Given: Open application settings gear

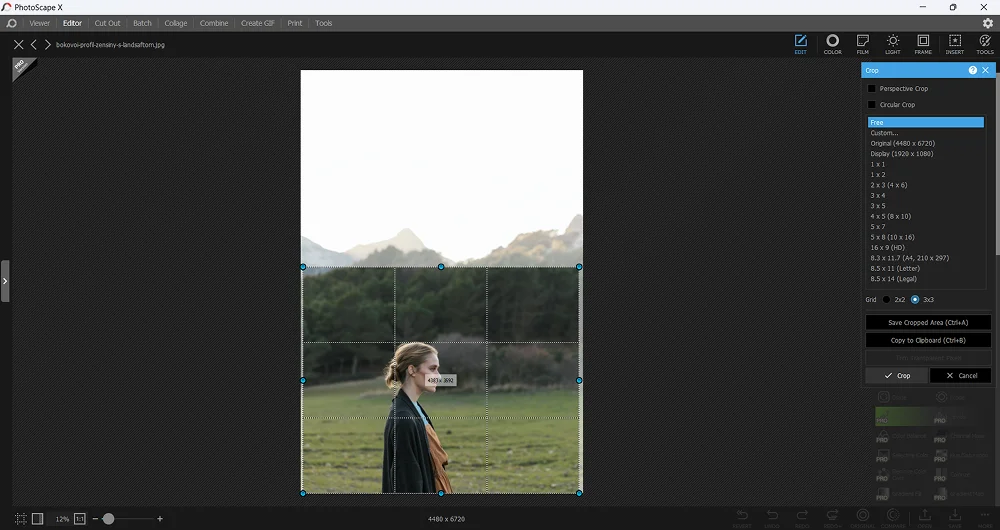Looking at the screenshot, I should click(988, 23).
